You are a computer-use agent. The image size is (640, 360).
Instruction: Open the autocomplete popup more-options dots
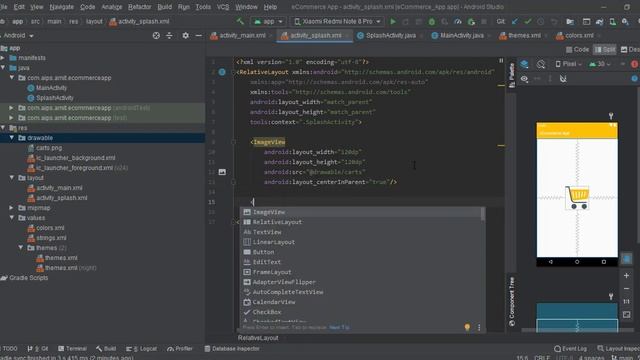click(x=479, y=327)
